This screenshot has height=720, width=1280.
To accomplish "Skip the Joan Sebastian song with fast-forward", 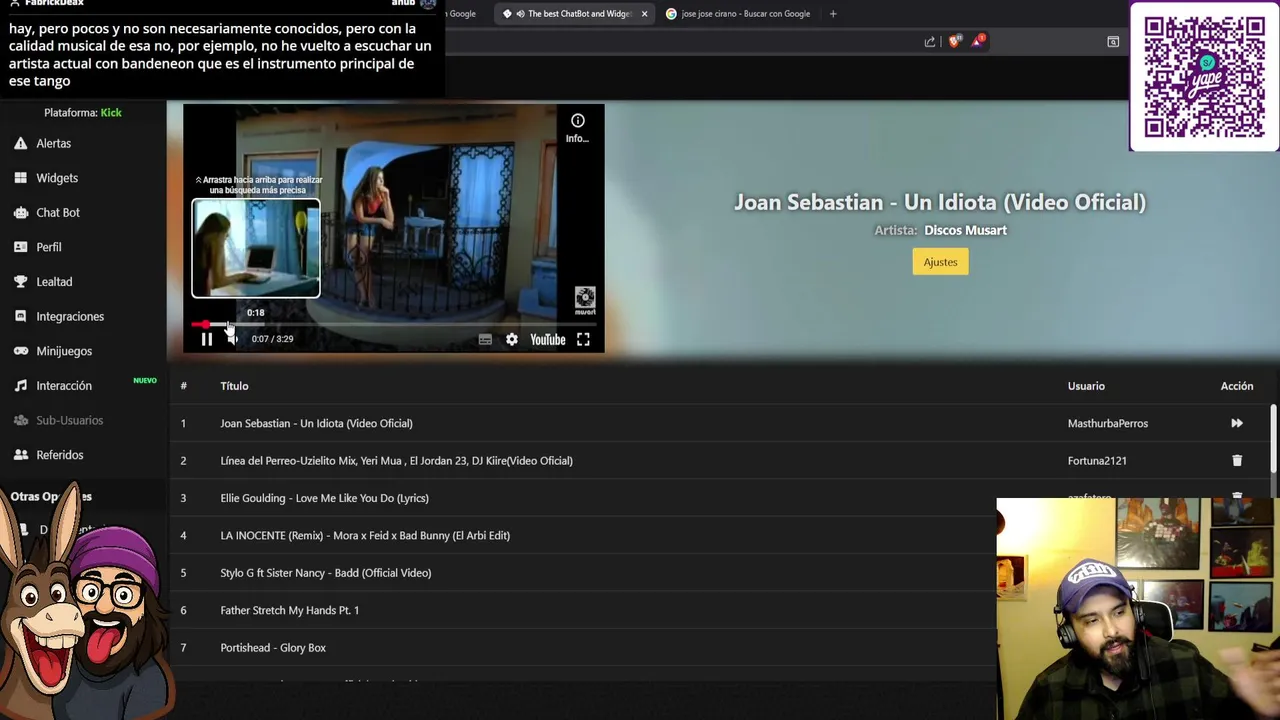I will 1237,423.
